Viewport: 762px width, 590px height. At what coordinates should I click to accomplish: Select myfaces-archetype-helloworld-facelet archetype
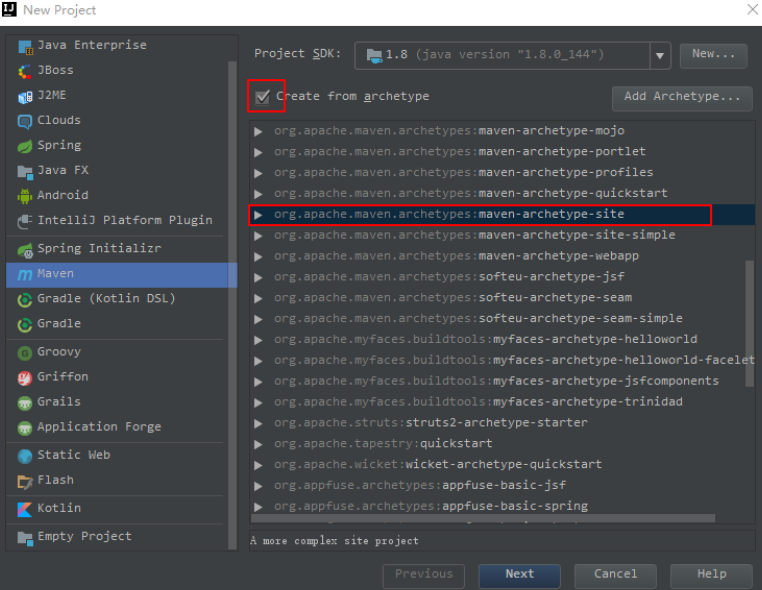click(x=502, y=361)
